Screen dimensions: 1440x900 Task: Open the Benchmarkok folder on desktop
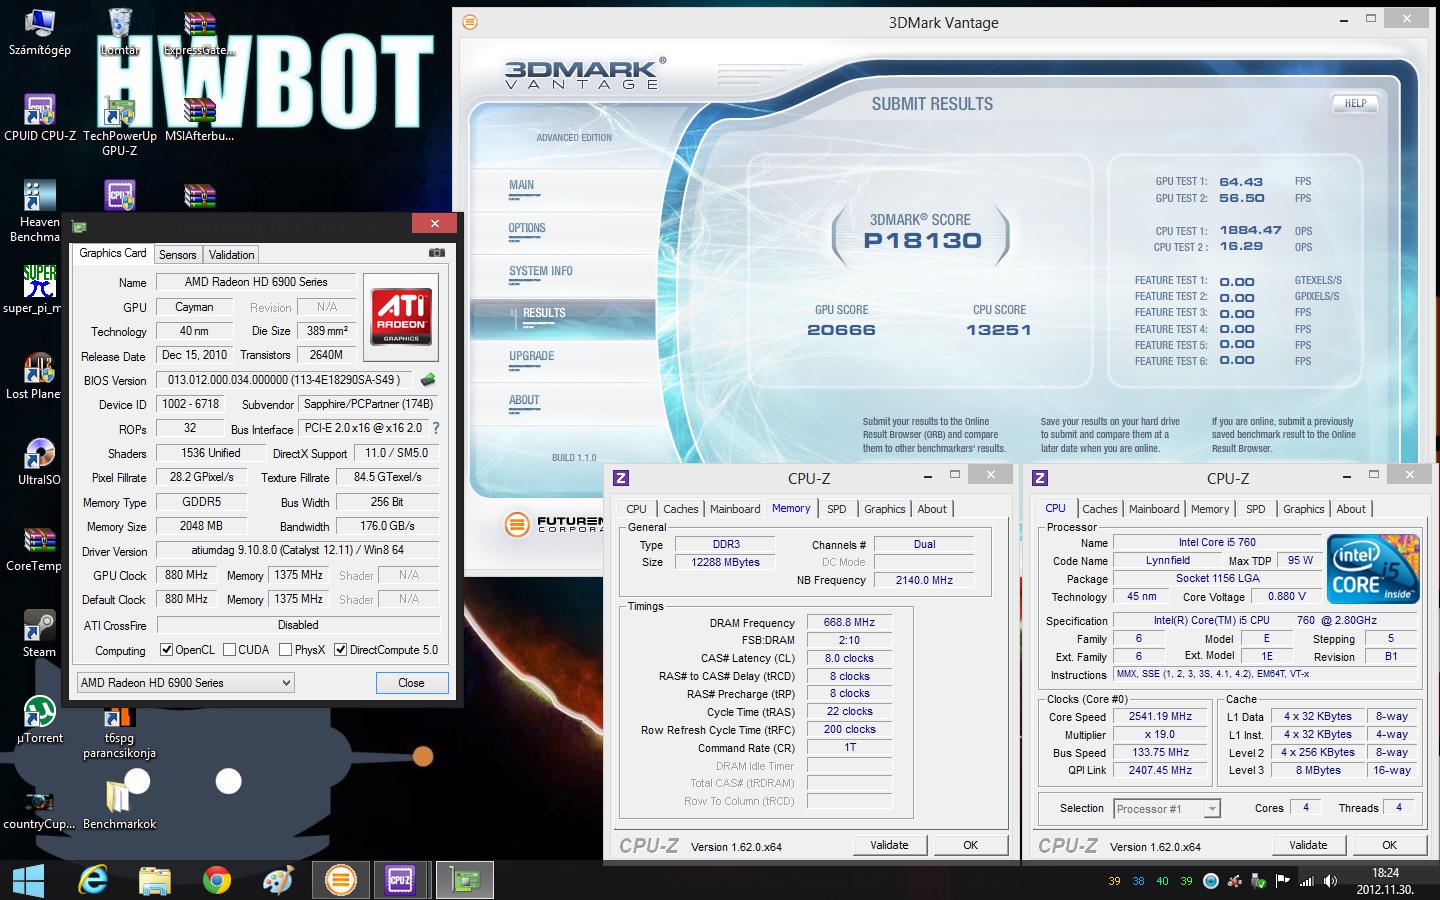point(120,806)
